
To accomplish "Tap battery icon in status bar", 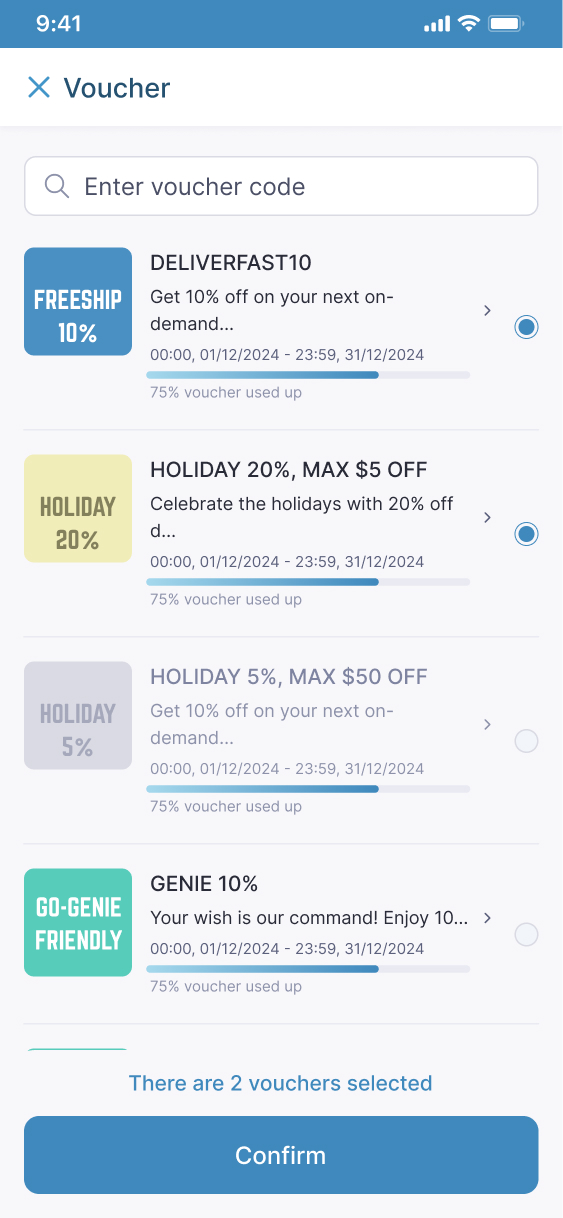I will pos(507,24).
